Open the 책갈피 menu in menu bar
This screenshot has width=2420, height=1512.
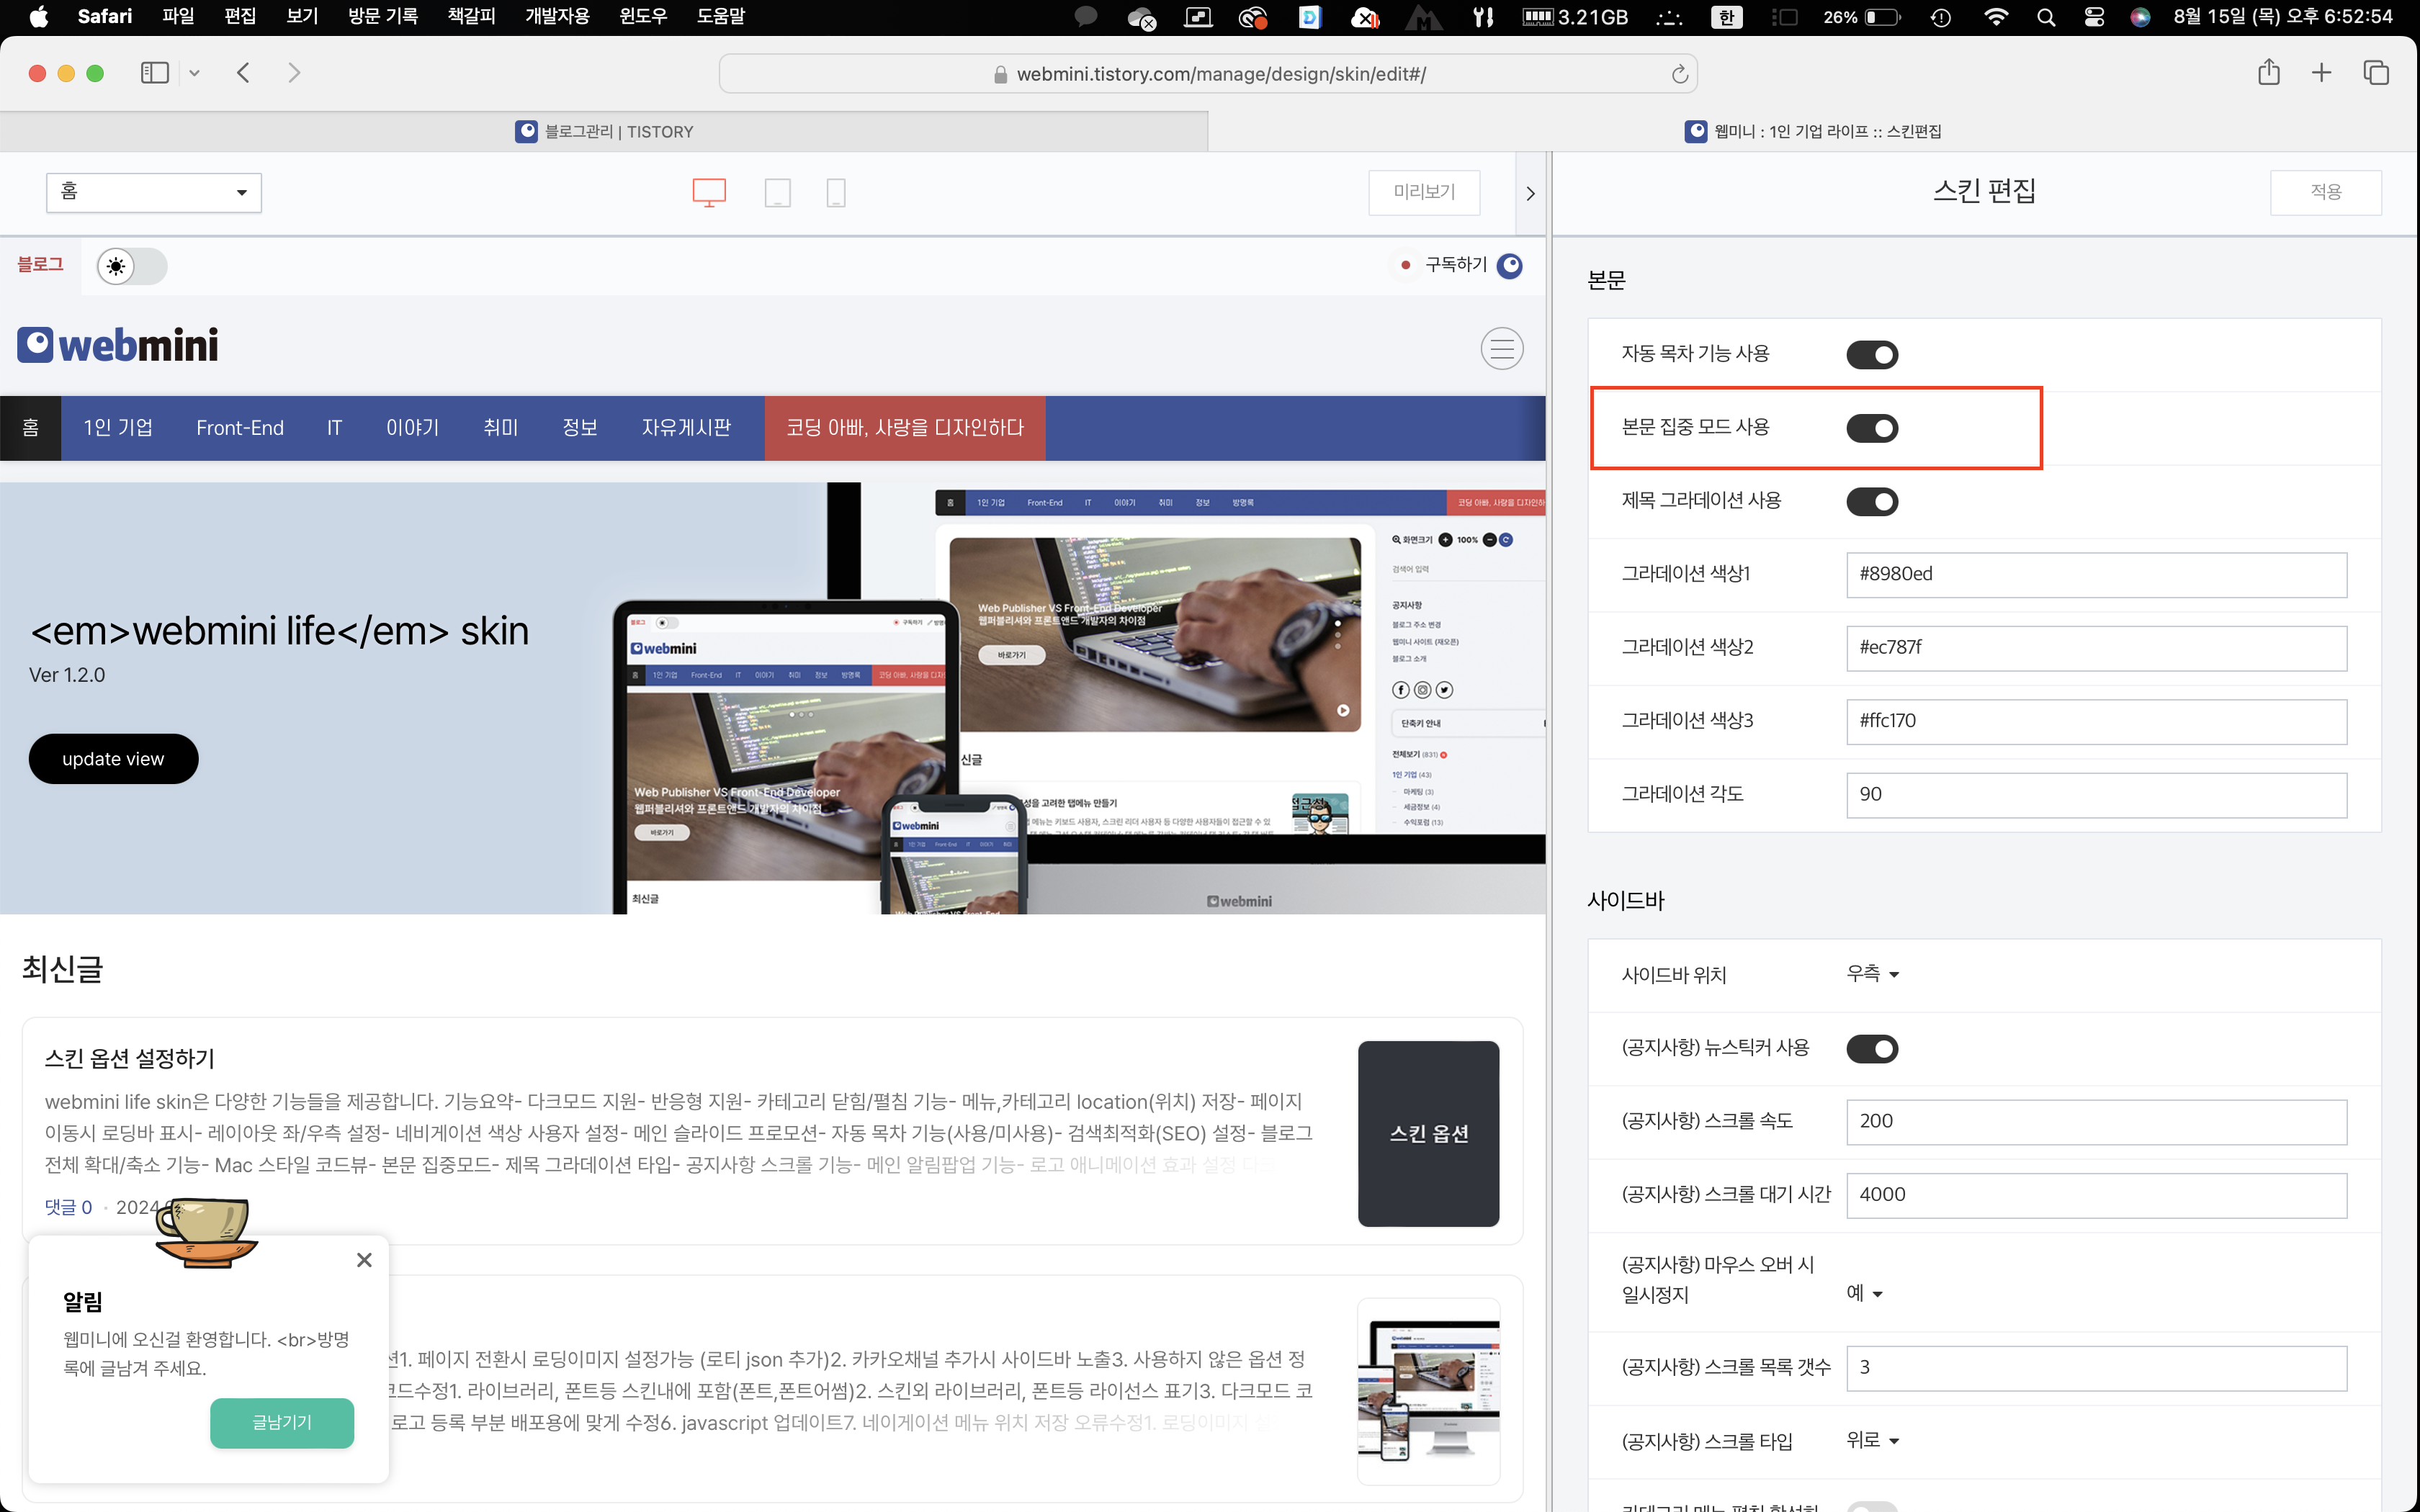[x=471, y=16]
